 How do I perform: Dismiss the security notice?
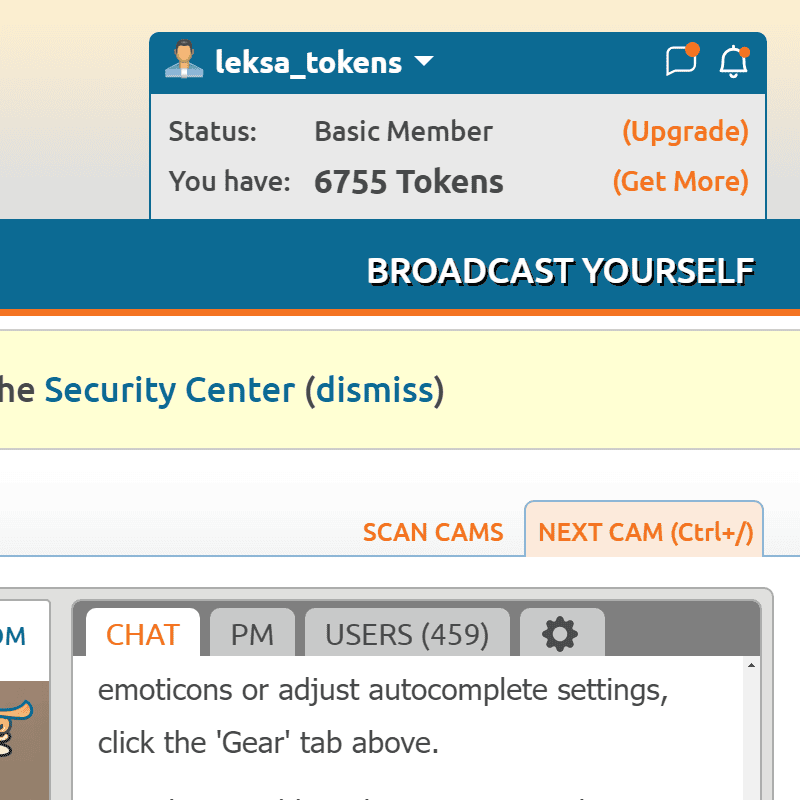(375, 390)
